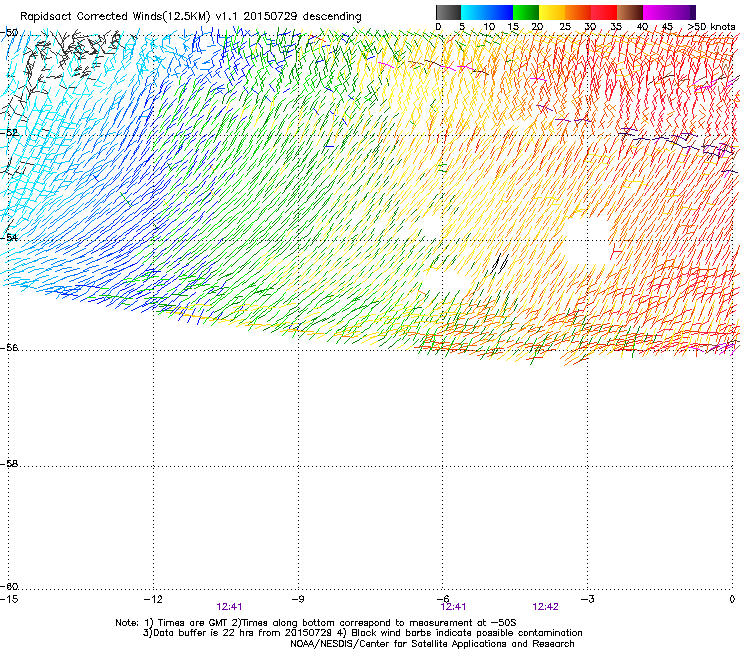Screen dimensions: 740x650
Task: Click the longitude label '-15'
Action: coord(9,599)
